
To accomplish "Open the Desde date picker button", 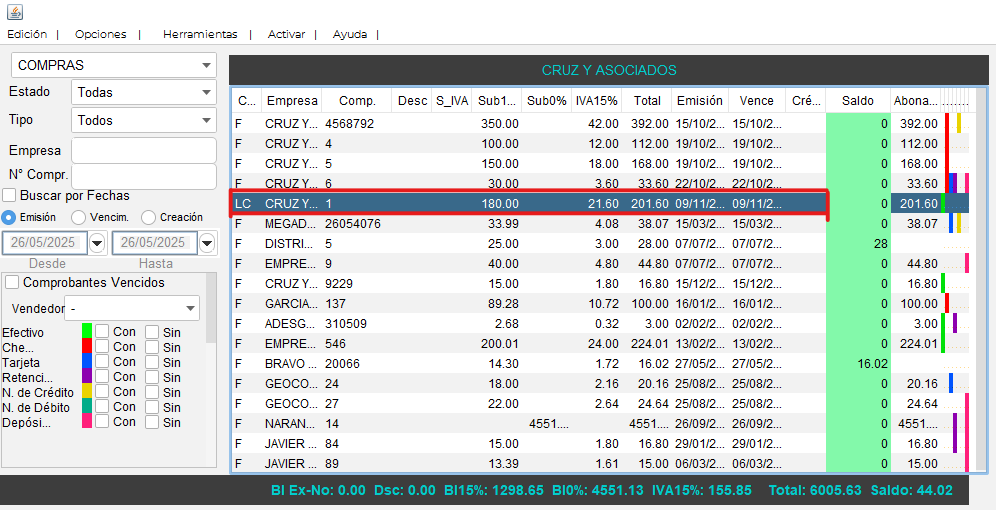I will click(x=97, y=243).
